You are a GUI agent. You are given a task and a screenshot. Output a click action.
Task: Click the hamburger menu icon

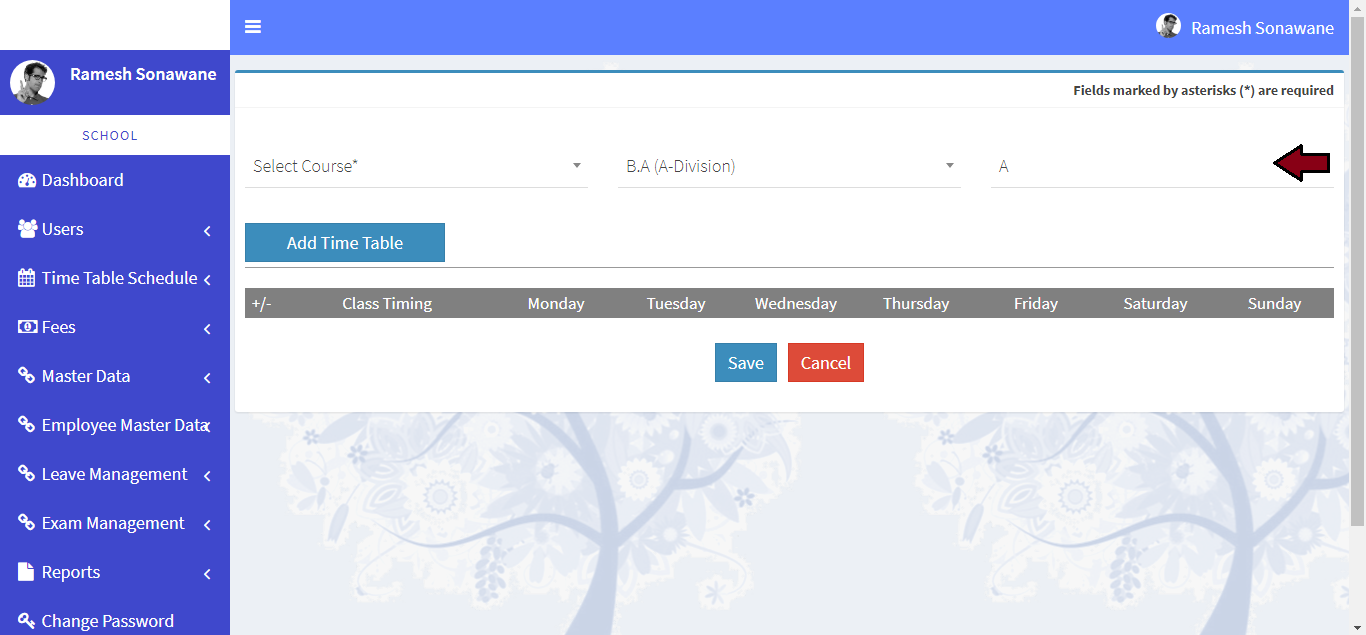[x=253, y=27]
